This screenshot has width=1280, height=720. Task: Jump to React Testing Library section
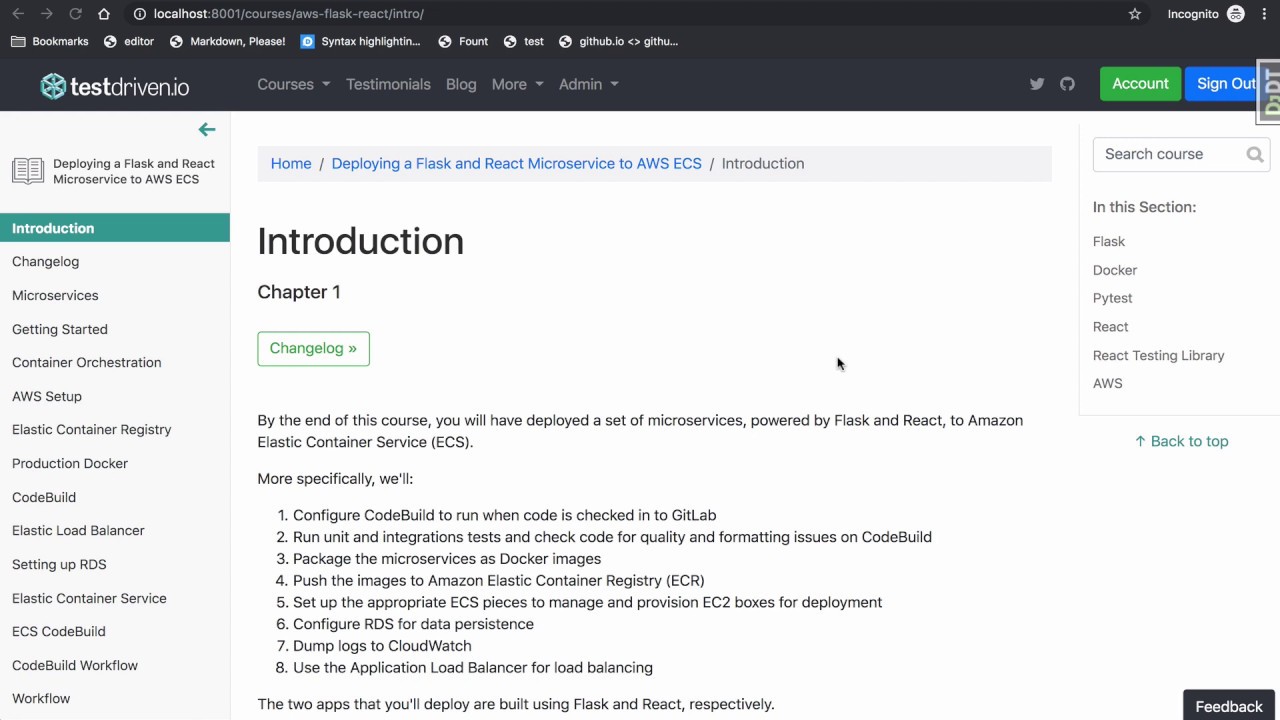click(x=1158, y=355)
